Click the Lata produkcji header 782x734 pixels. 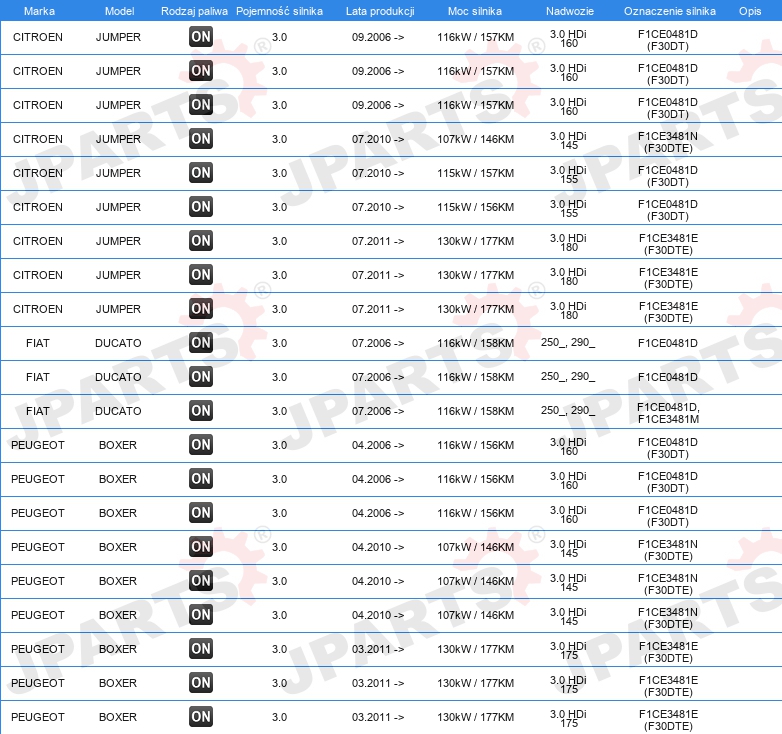click(380, 11)
